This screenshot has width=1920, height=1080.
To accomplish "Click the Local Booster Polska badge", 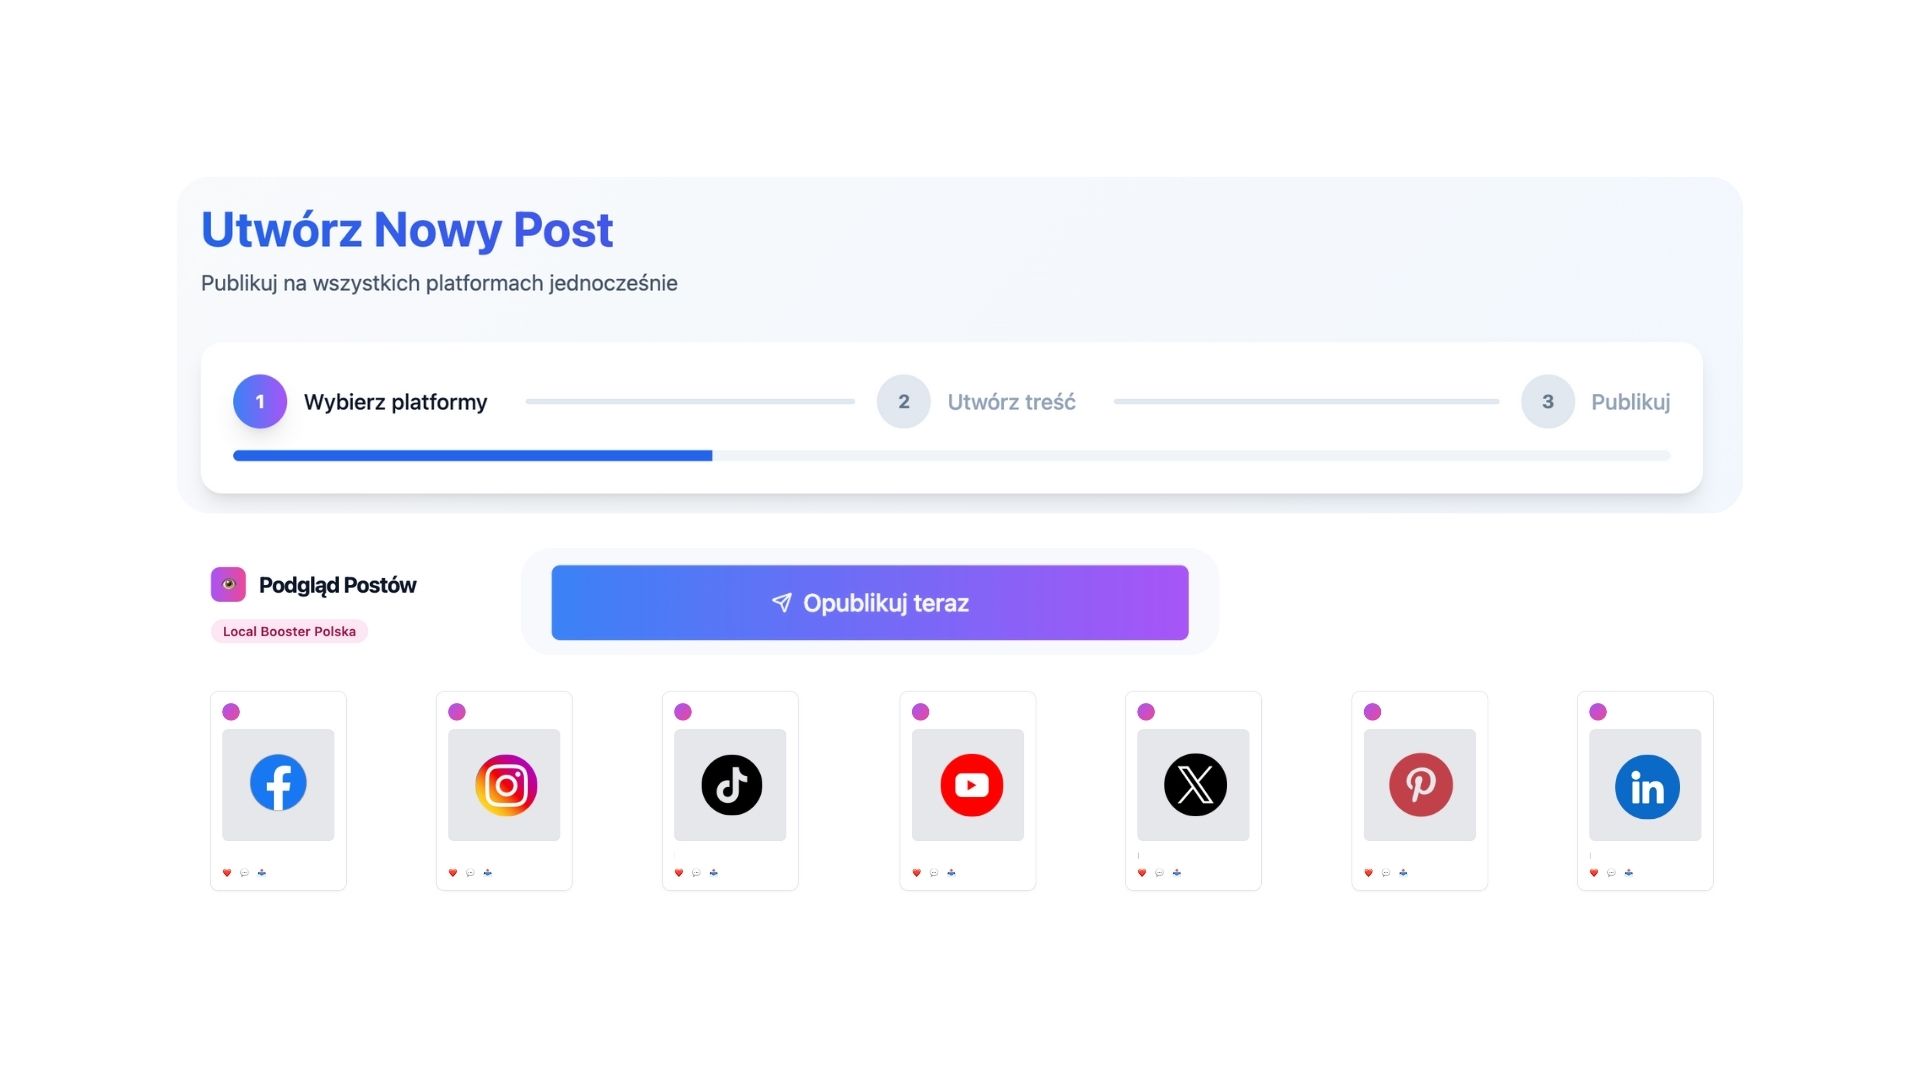I will (x=289, y=632).
